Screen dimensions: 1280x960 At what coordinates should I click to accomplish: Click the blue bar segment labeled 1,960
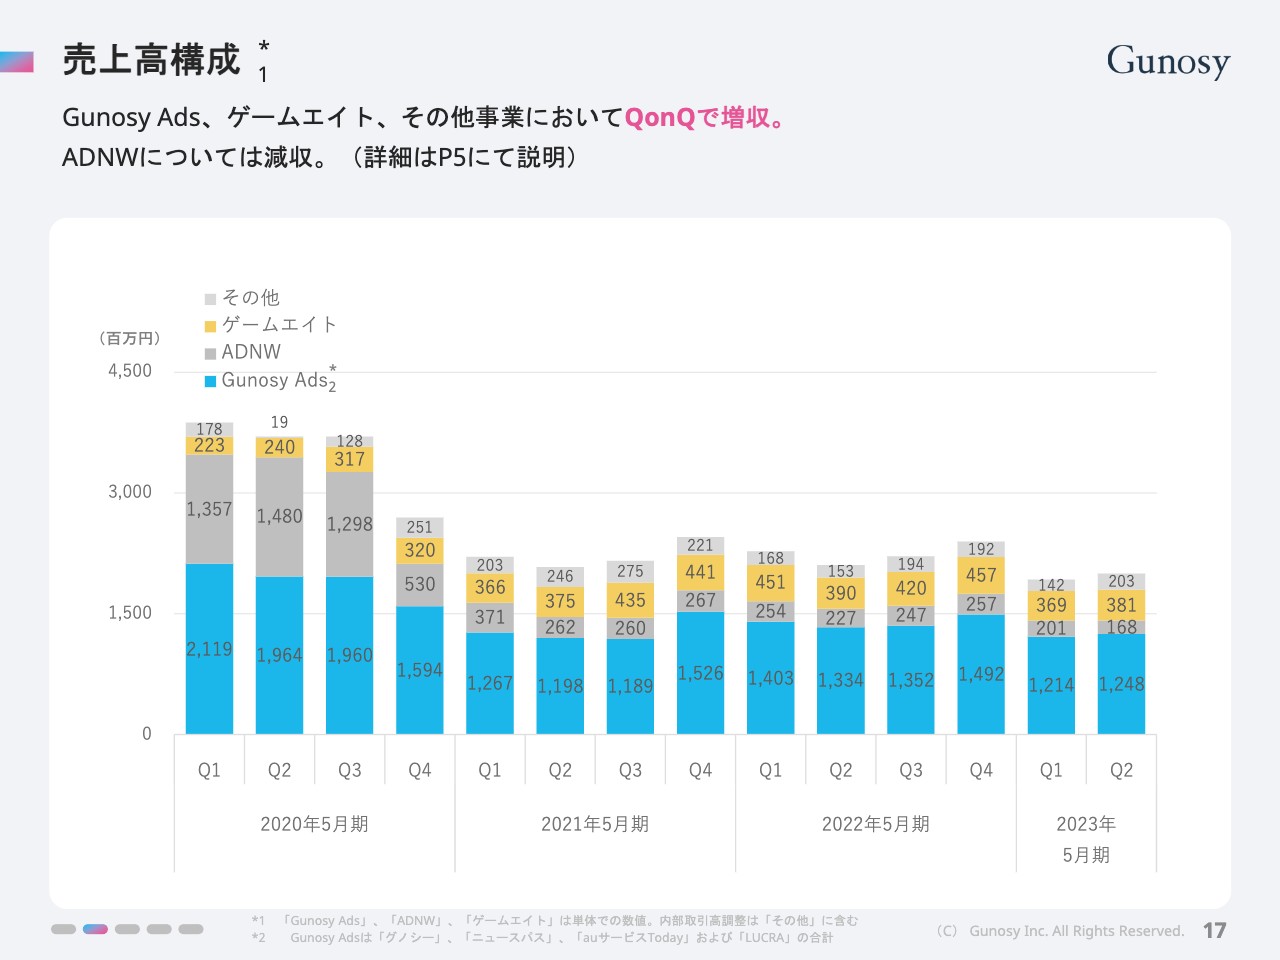click(349, 655)
